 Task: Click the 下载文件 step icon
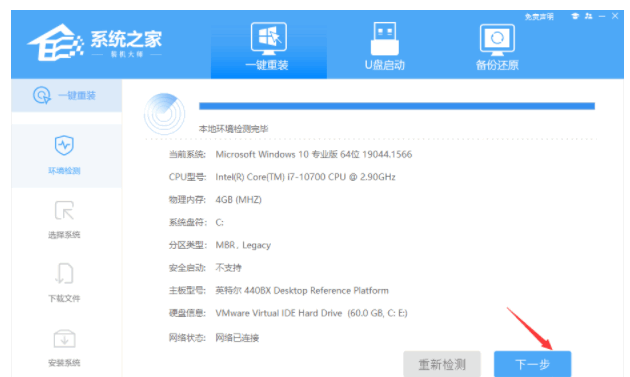[x=64, y=274]
